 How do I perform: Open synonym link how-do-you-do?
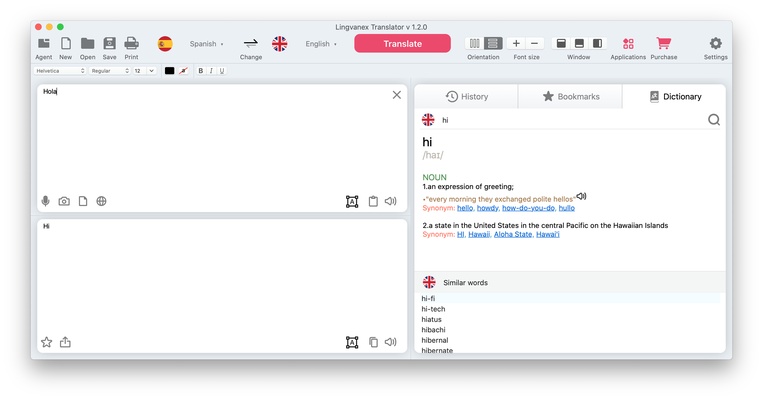pos(528,208)
